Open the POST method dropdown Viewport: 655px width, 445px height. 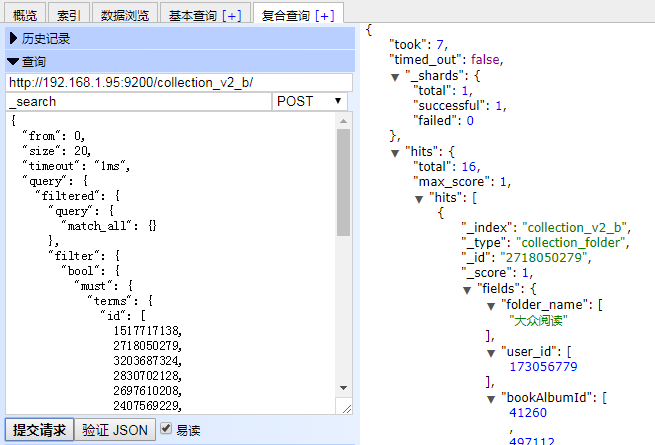coord(311,101)
